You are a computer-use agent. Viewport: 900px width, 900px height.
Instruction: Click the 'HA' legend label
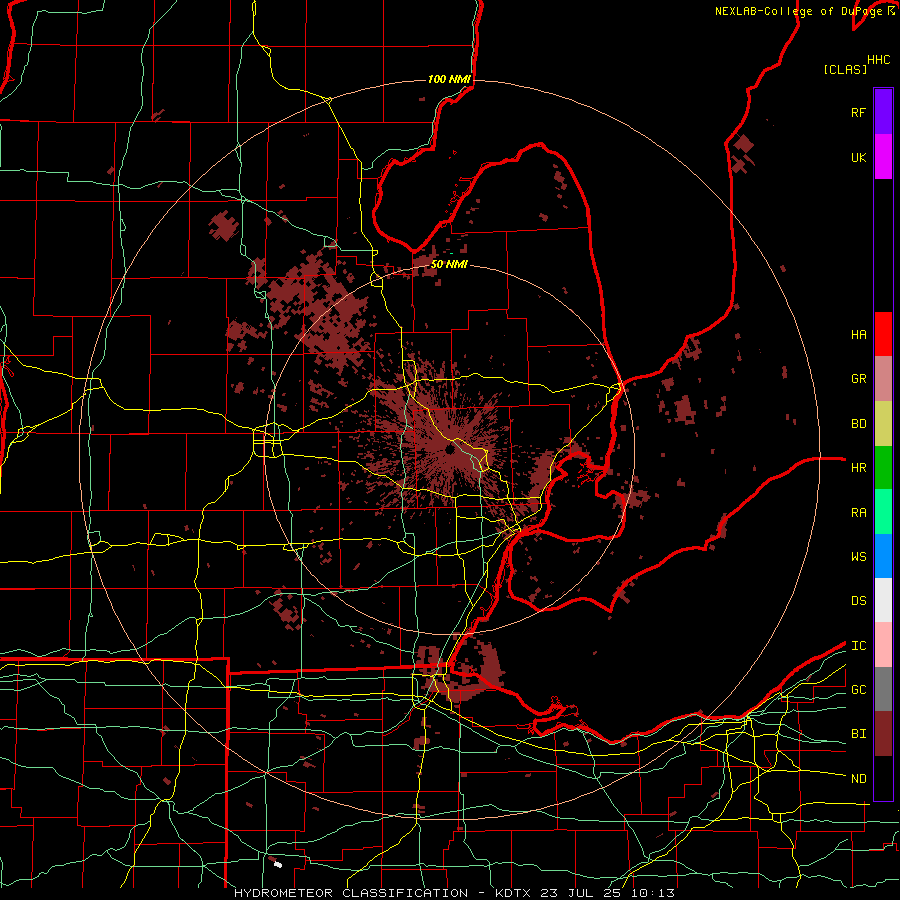tap(858, 334)
